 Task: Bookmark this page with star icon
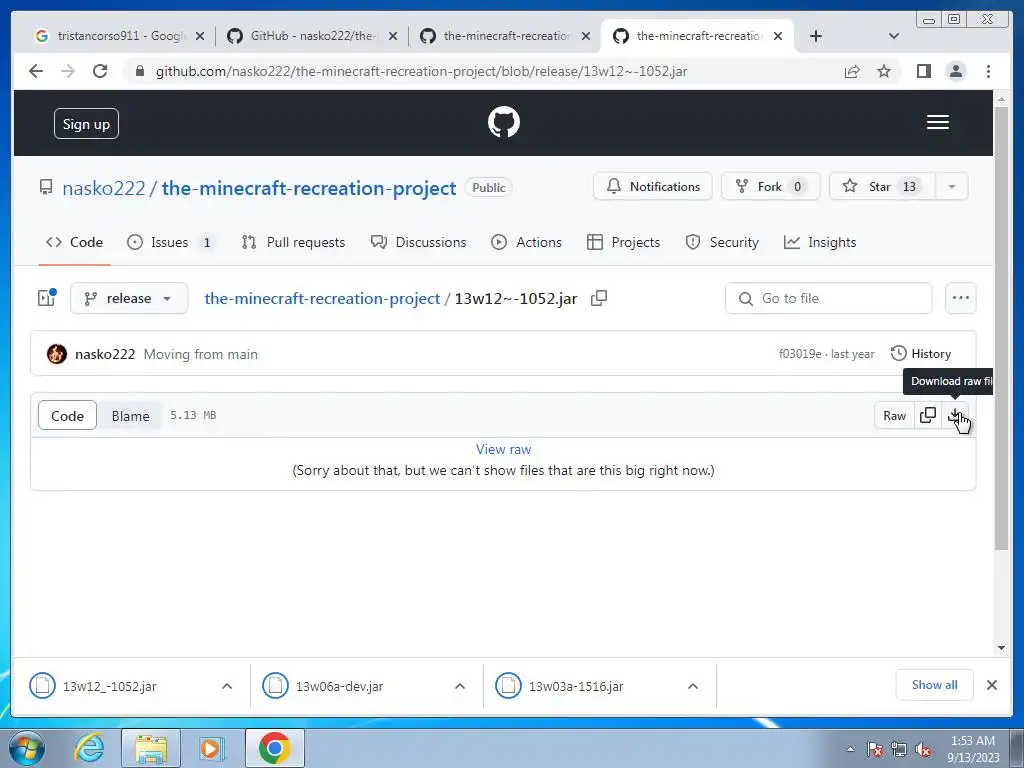pos(884,71)
